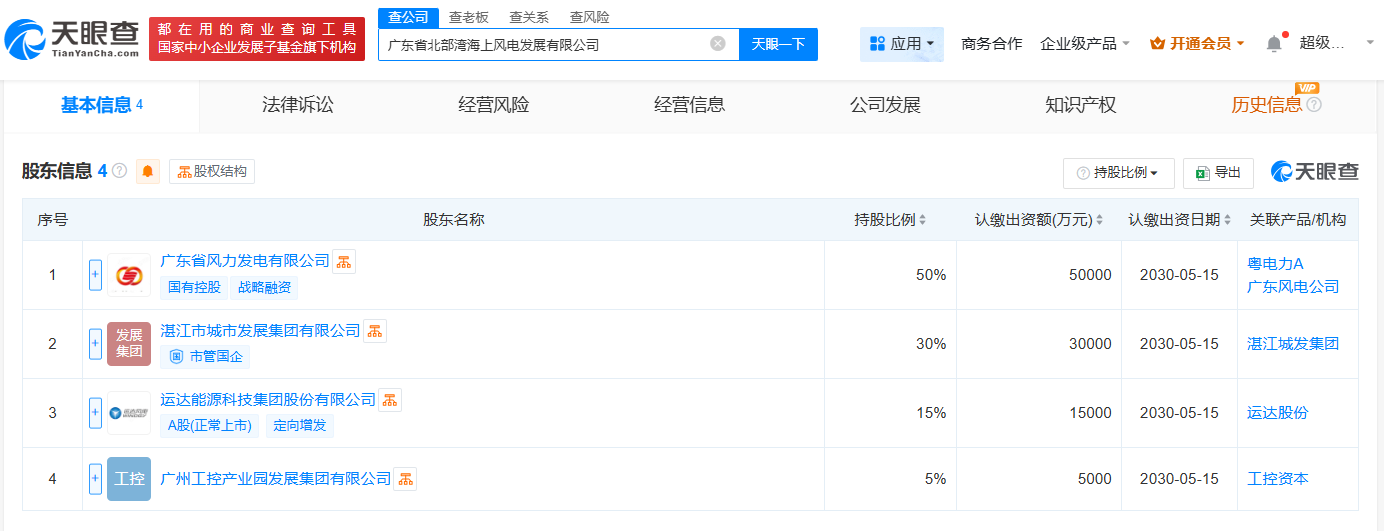Open equity chart icon beside 广州工控产业园发展集团有限公司

(x=405, y=479)
